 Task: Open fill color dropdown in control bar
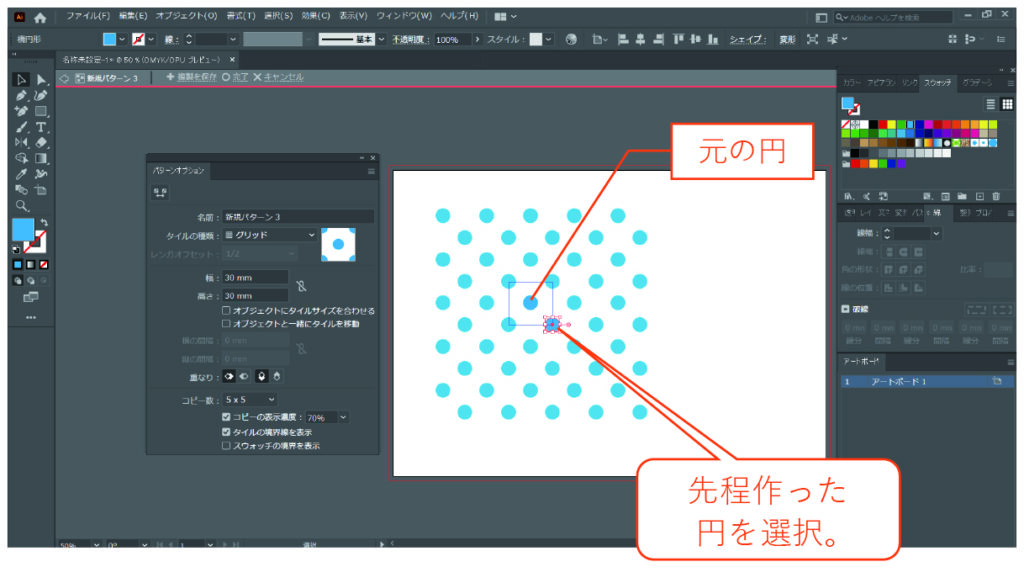point(121,40)
